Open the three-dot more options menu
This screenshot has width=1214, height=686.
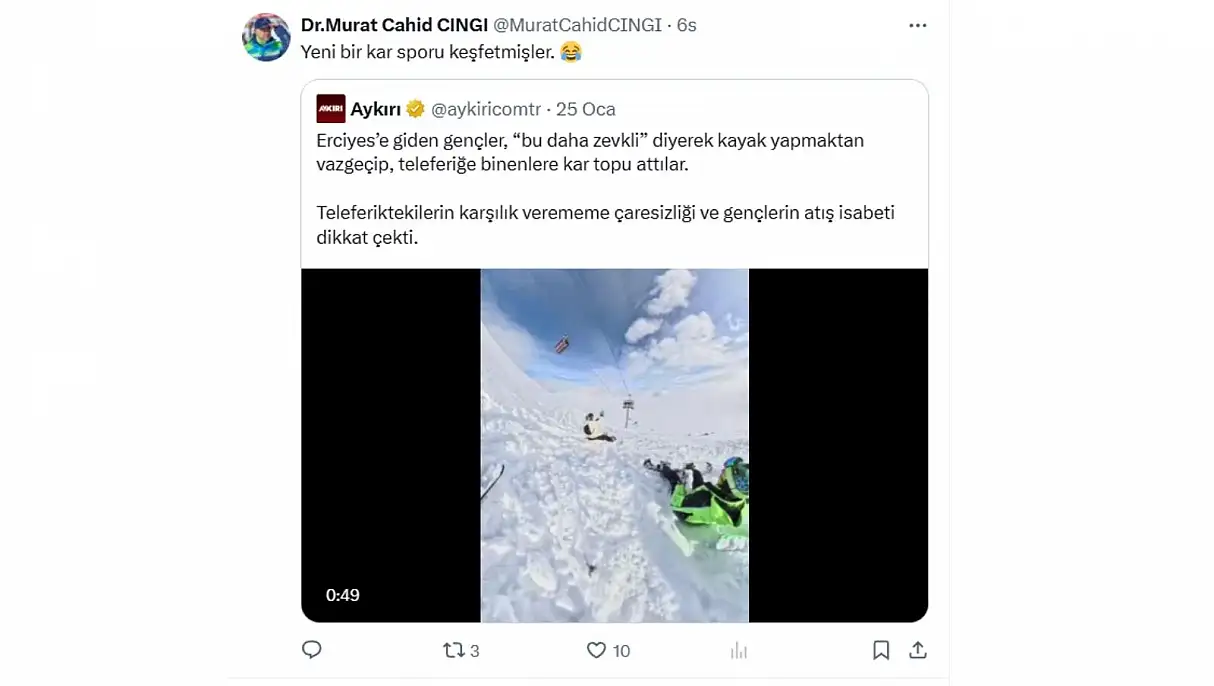coord(918,25)
